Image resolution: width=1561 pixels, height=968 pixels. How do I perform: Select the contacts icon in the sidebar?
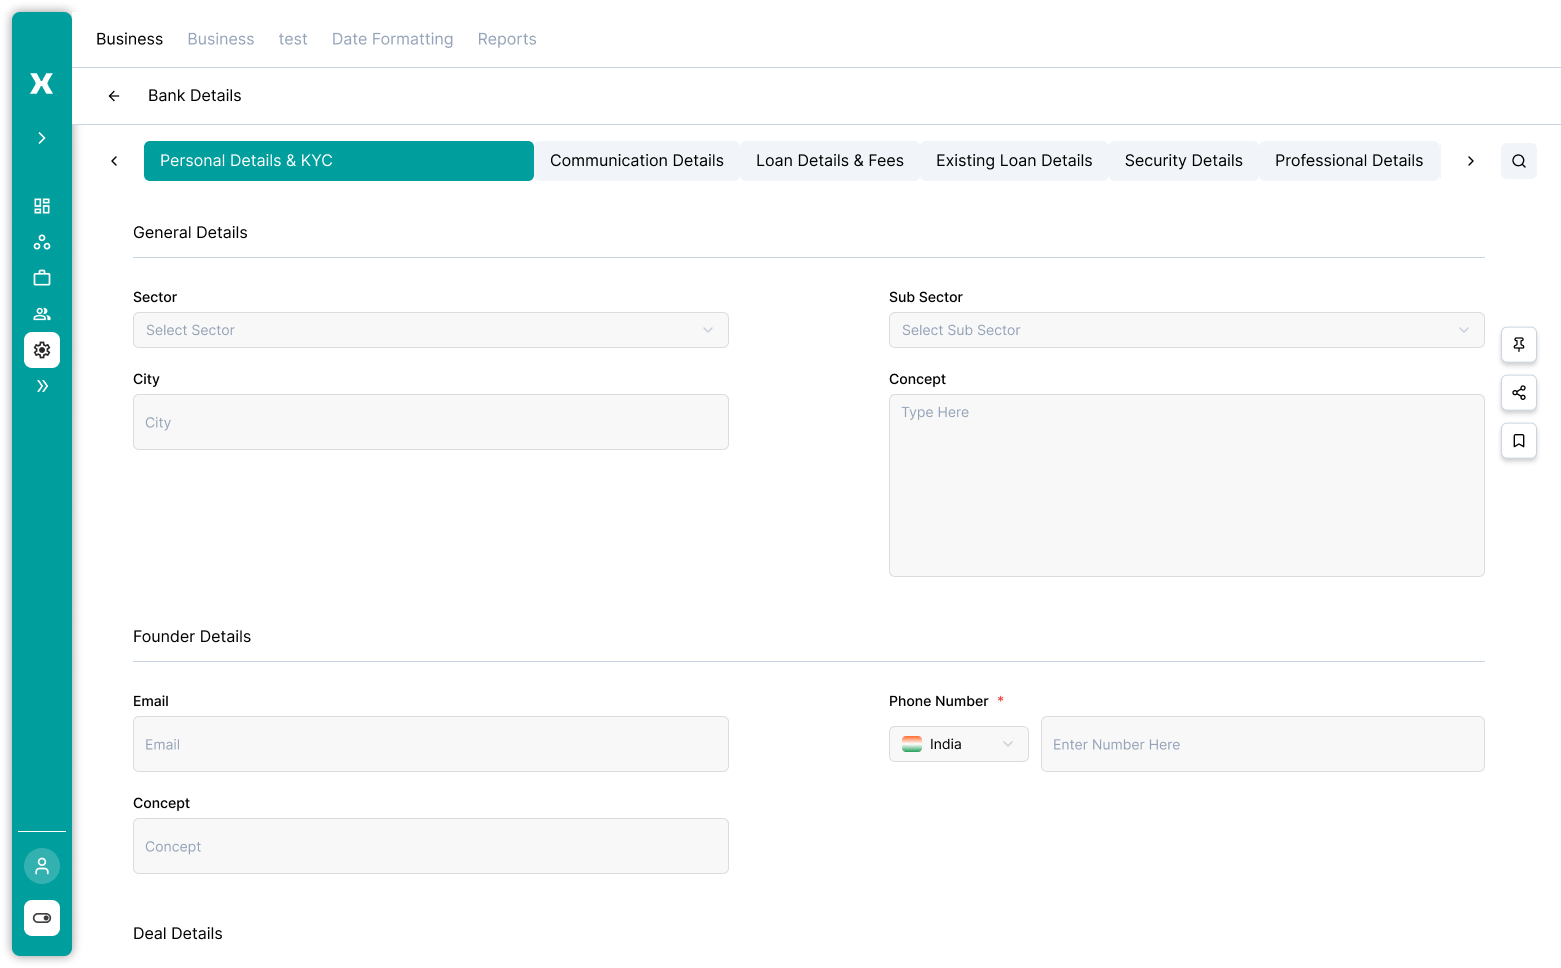[x=41, y=313]
